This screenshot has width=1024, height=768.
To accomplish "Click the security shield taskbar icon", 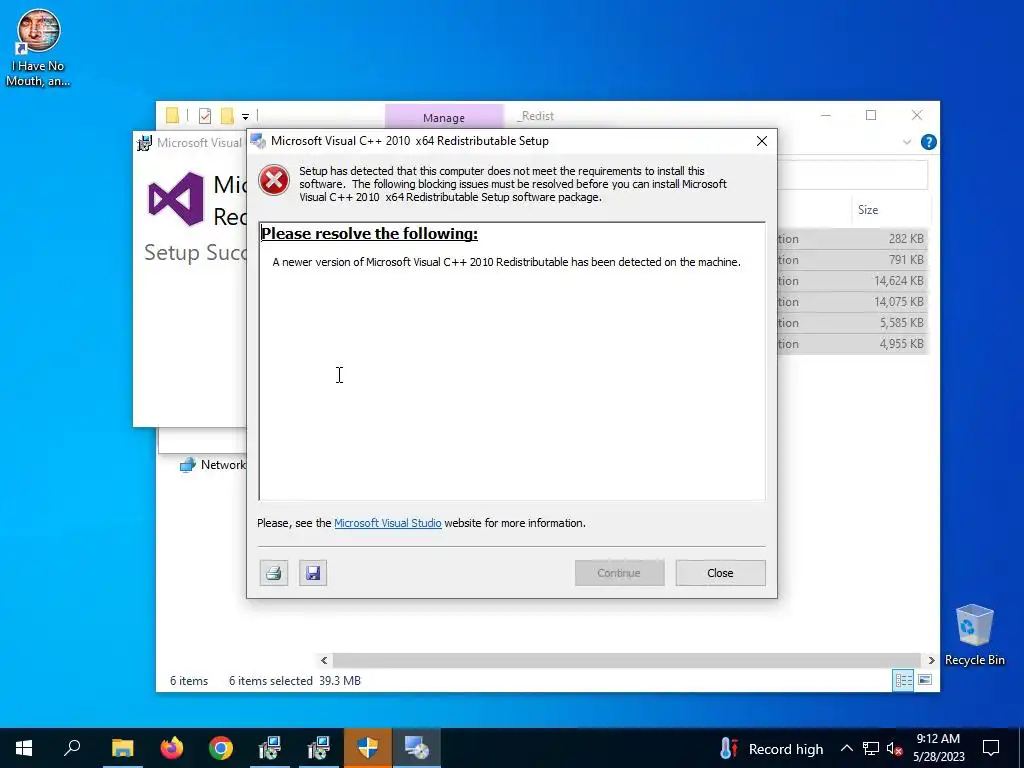I will [368, 748].
